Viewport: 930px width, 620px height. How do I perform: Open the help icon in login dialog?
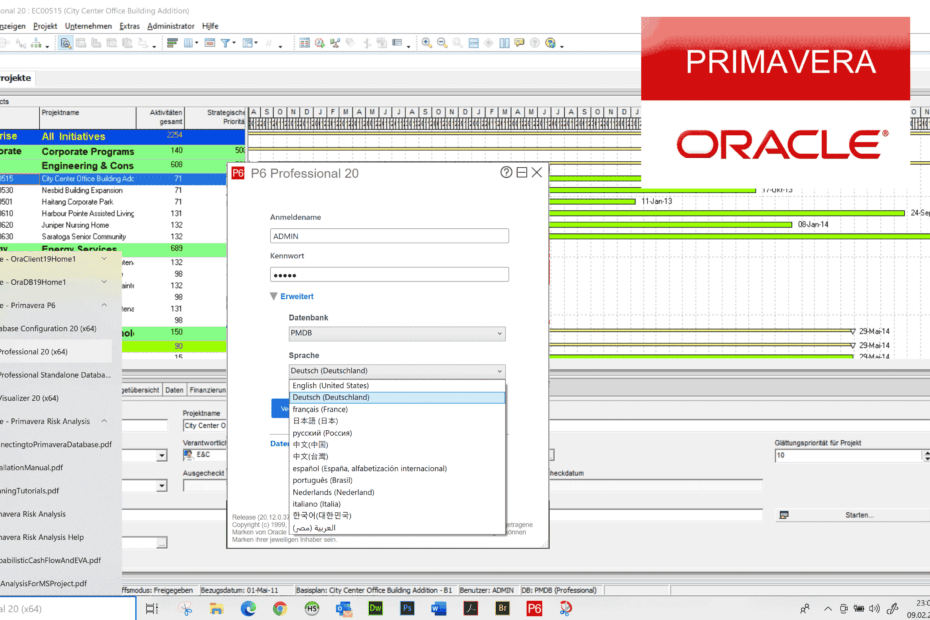click(506, 173)
